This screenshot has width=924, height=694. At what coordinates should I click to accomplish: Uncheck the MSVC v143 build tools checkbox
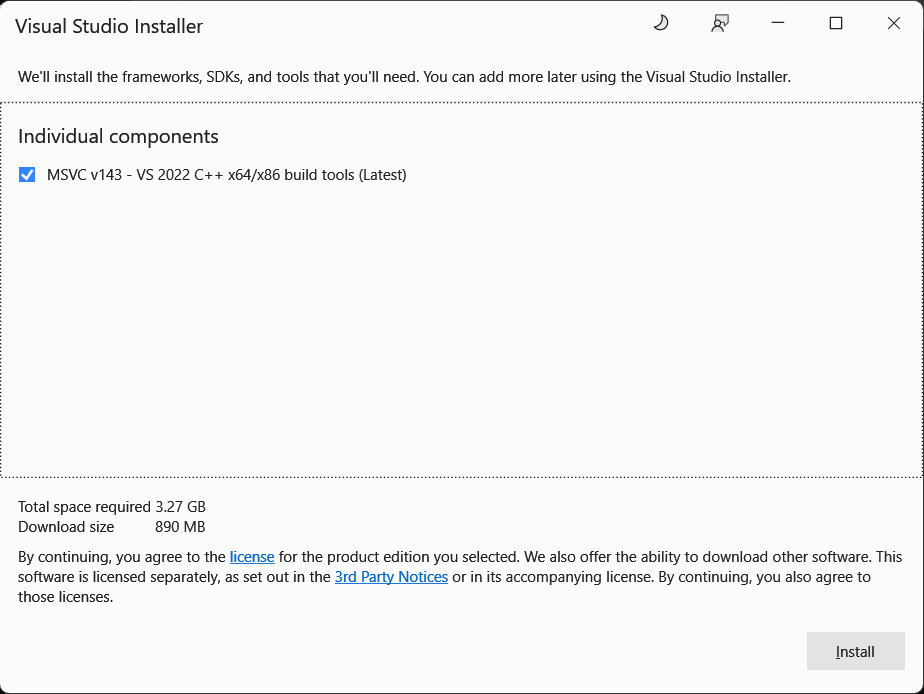[x=27, y=175]
